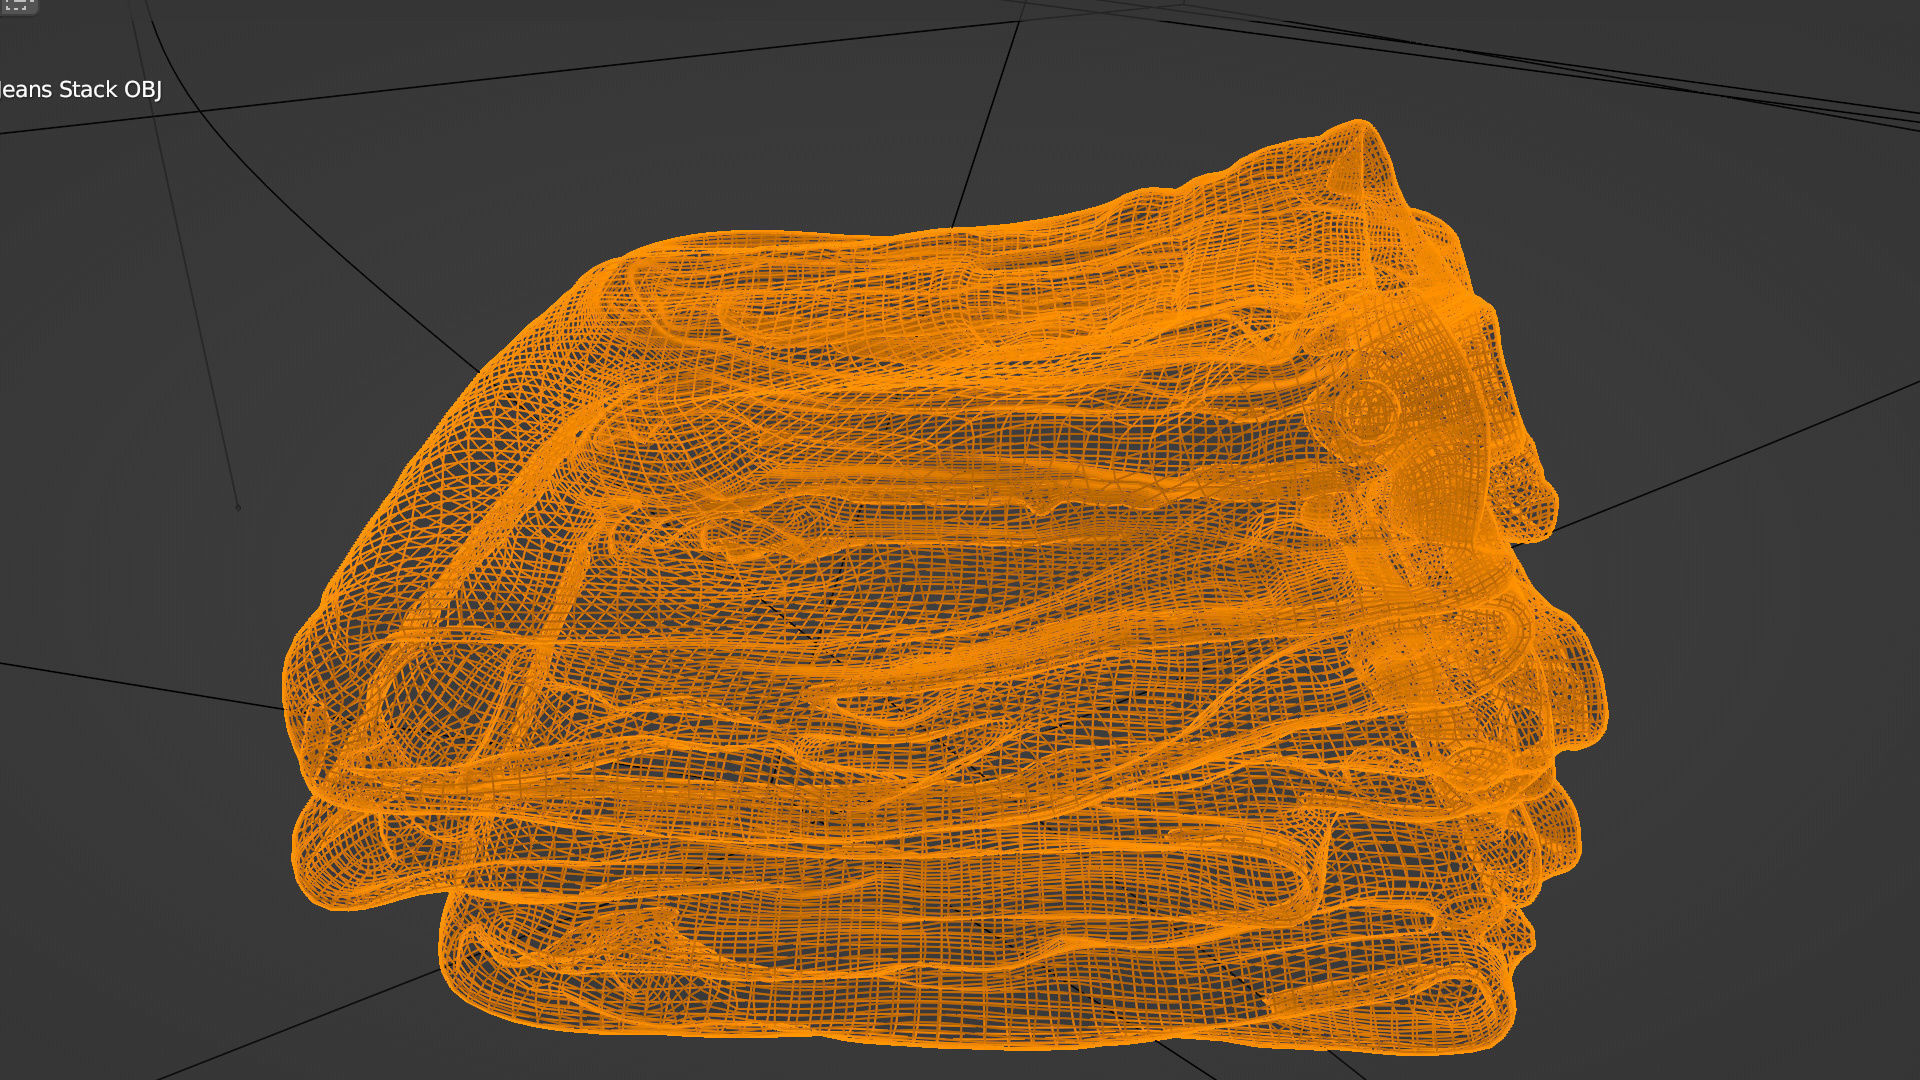Click the jeans button circle on wireframe
This screenshot has width=1920, height=1080.
[1366, 410]
